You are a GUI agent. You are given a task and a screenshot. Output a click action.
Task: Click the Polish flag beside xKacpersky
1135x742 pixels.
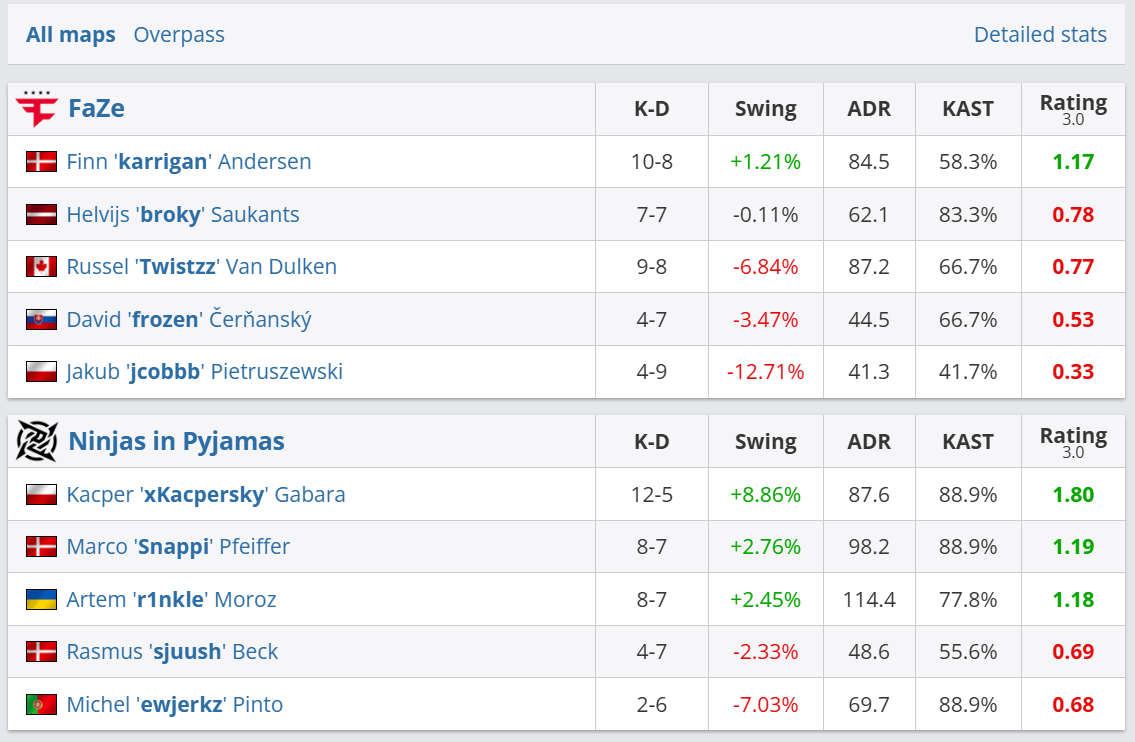[41, 495]
